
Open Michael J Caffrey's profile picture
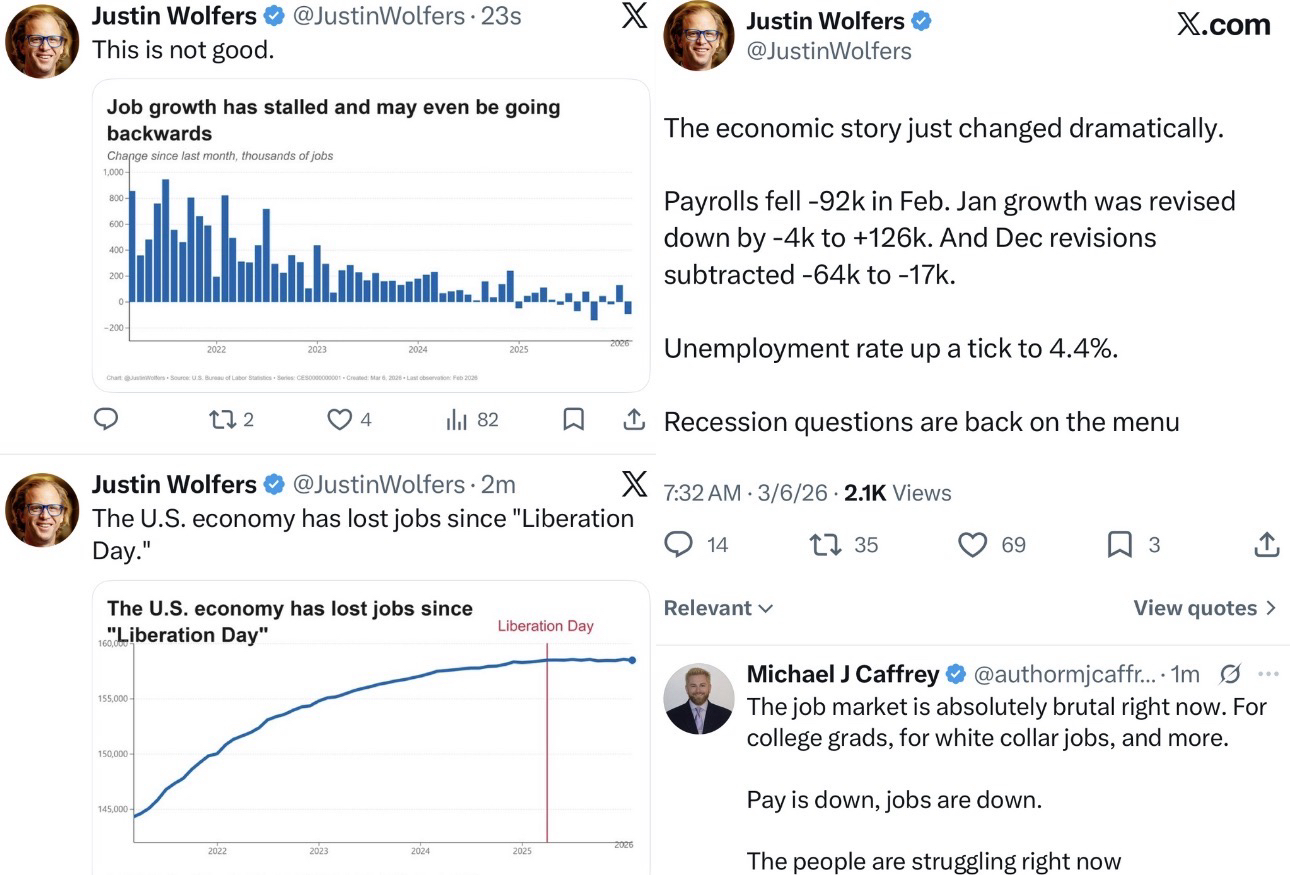[x=698, y=698]
